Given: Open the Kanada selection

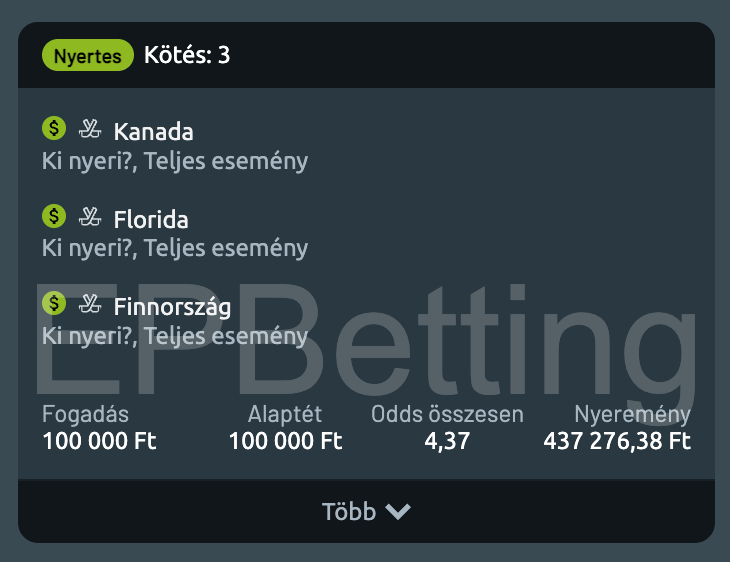Looking at the screenshot, I should 154,132.
